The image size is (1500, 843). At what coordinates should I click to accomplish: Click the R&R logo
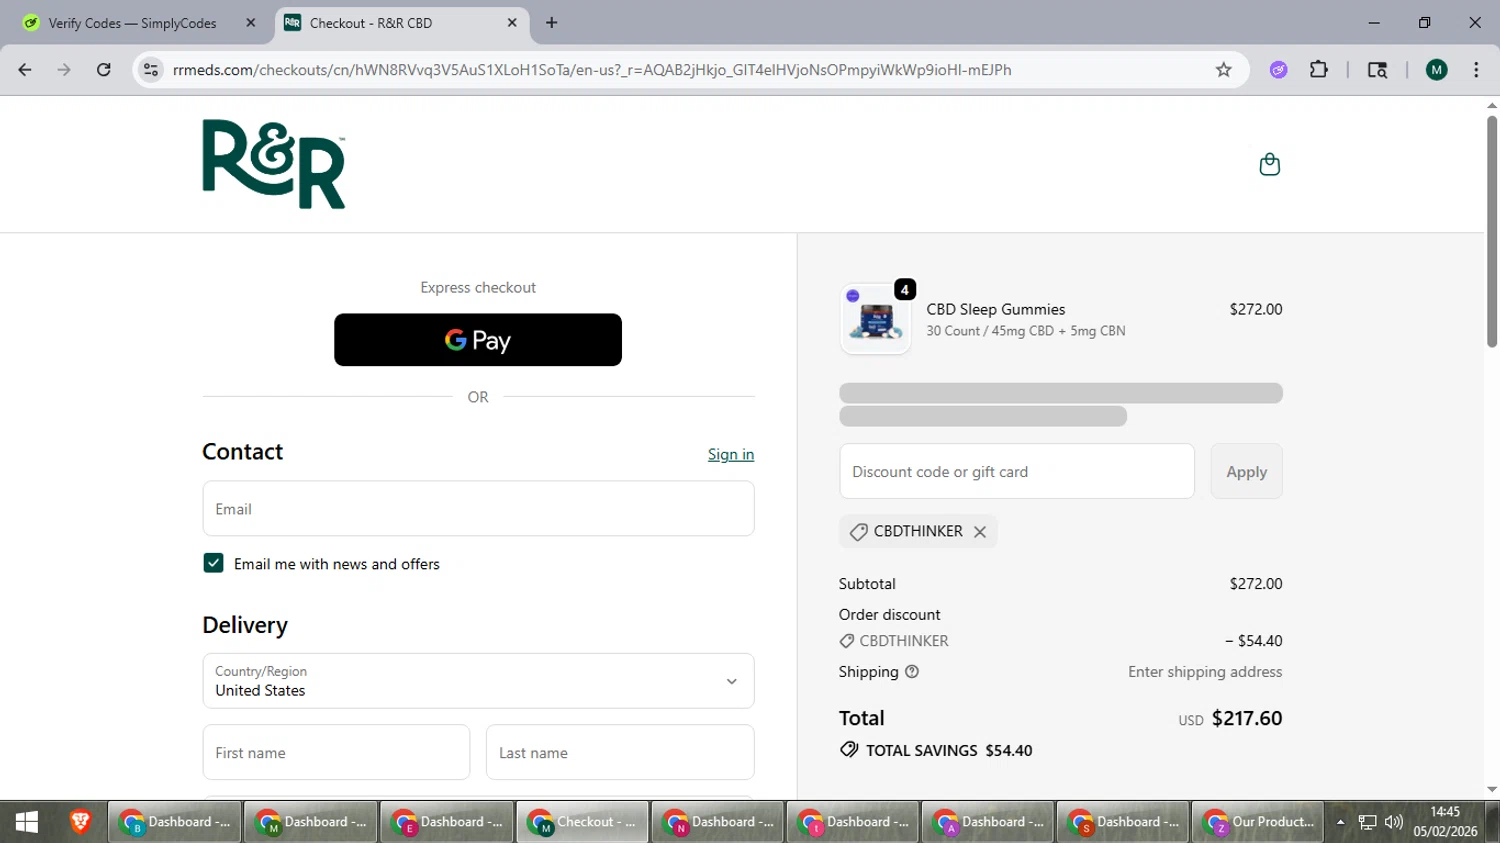click(273, 164)
